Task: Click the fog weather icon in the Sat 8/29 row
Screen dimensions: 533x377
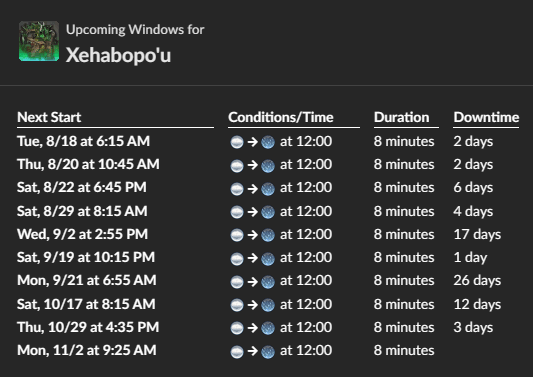Action: (237, 212)
